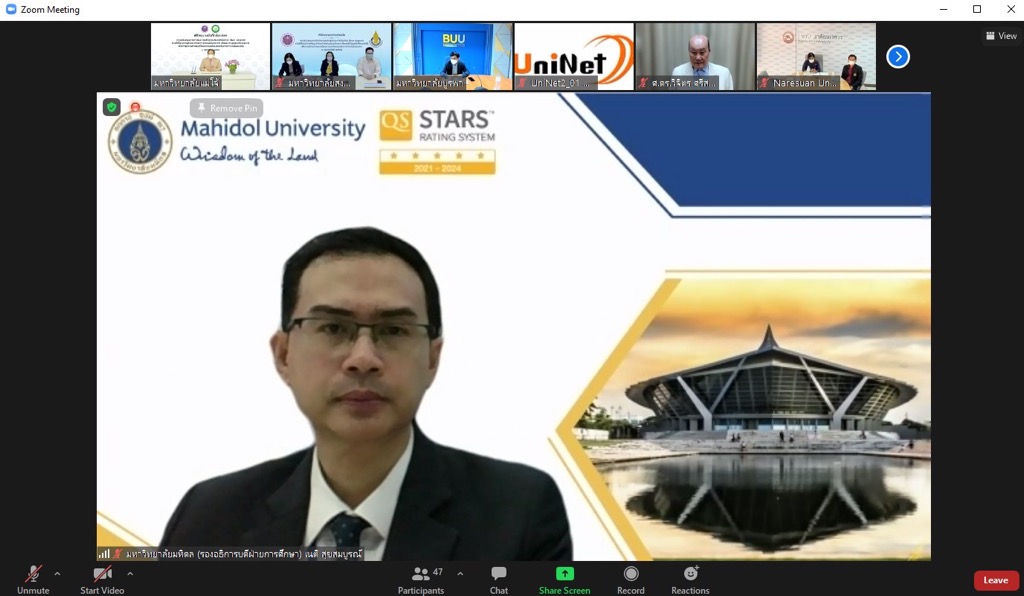
Task: Minimize the Zoom Meeting window
Action: [943, 9]
